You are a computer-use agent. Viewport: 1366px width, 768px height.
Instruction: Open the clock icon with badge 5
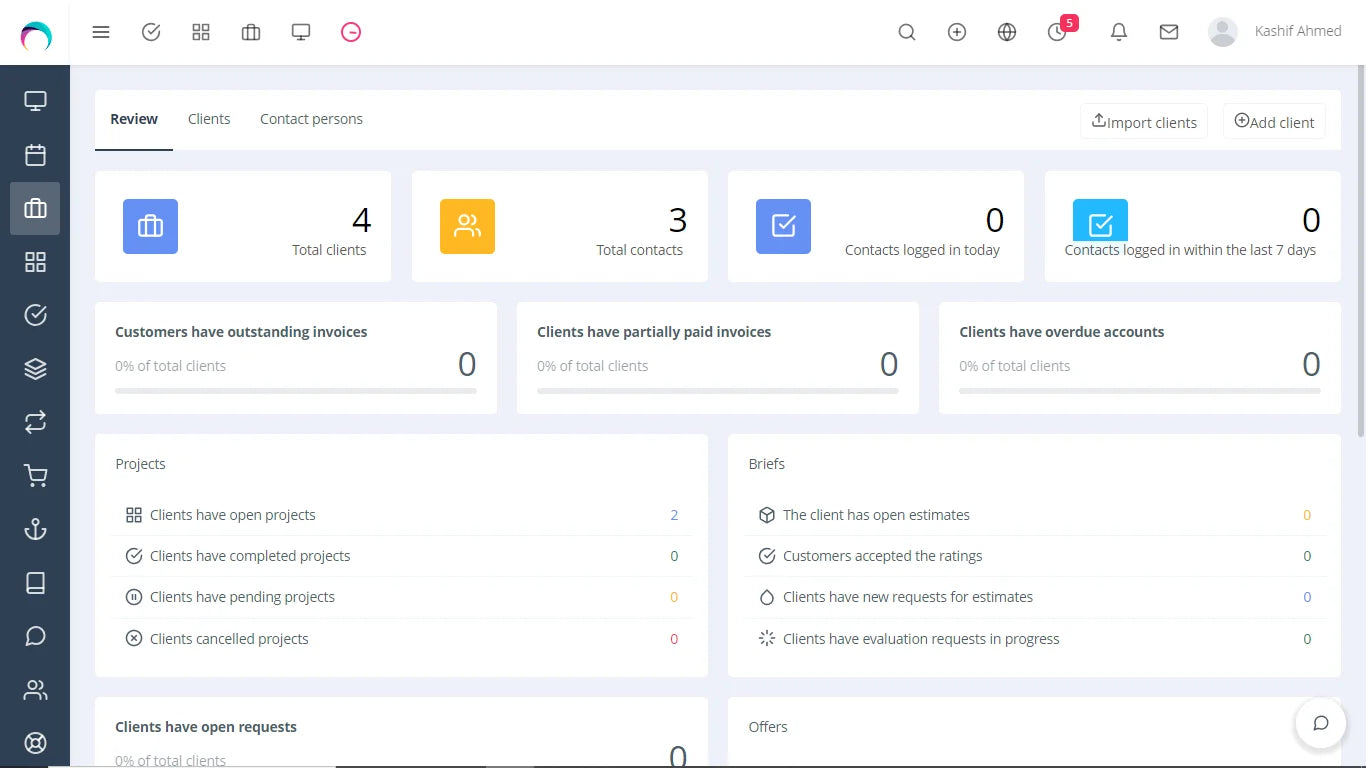1058,32
